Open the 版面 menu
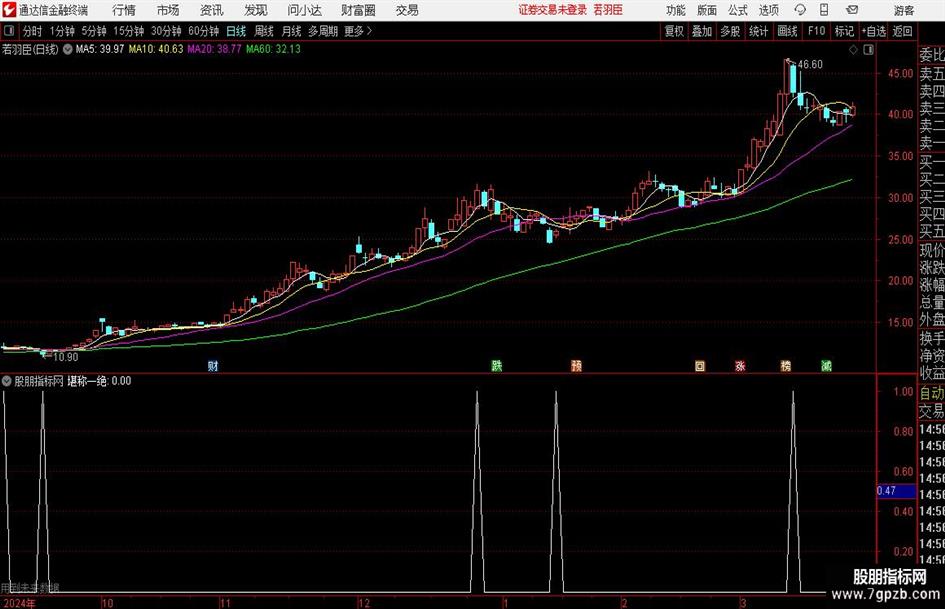 [x=706, y=10]
